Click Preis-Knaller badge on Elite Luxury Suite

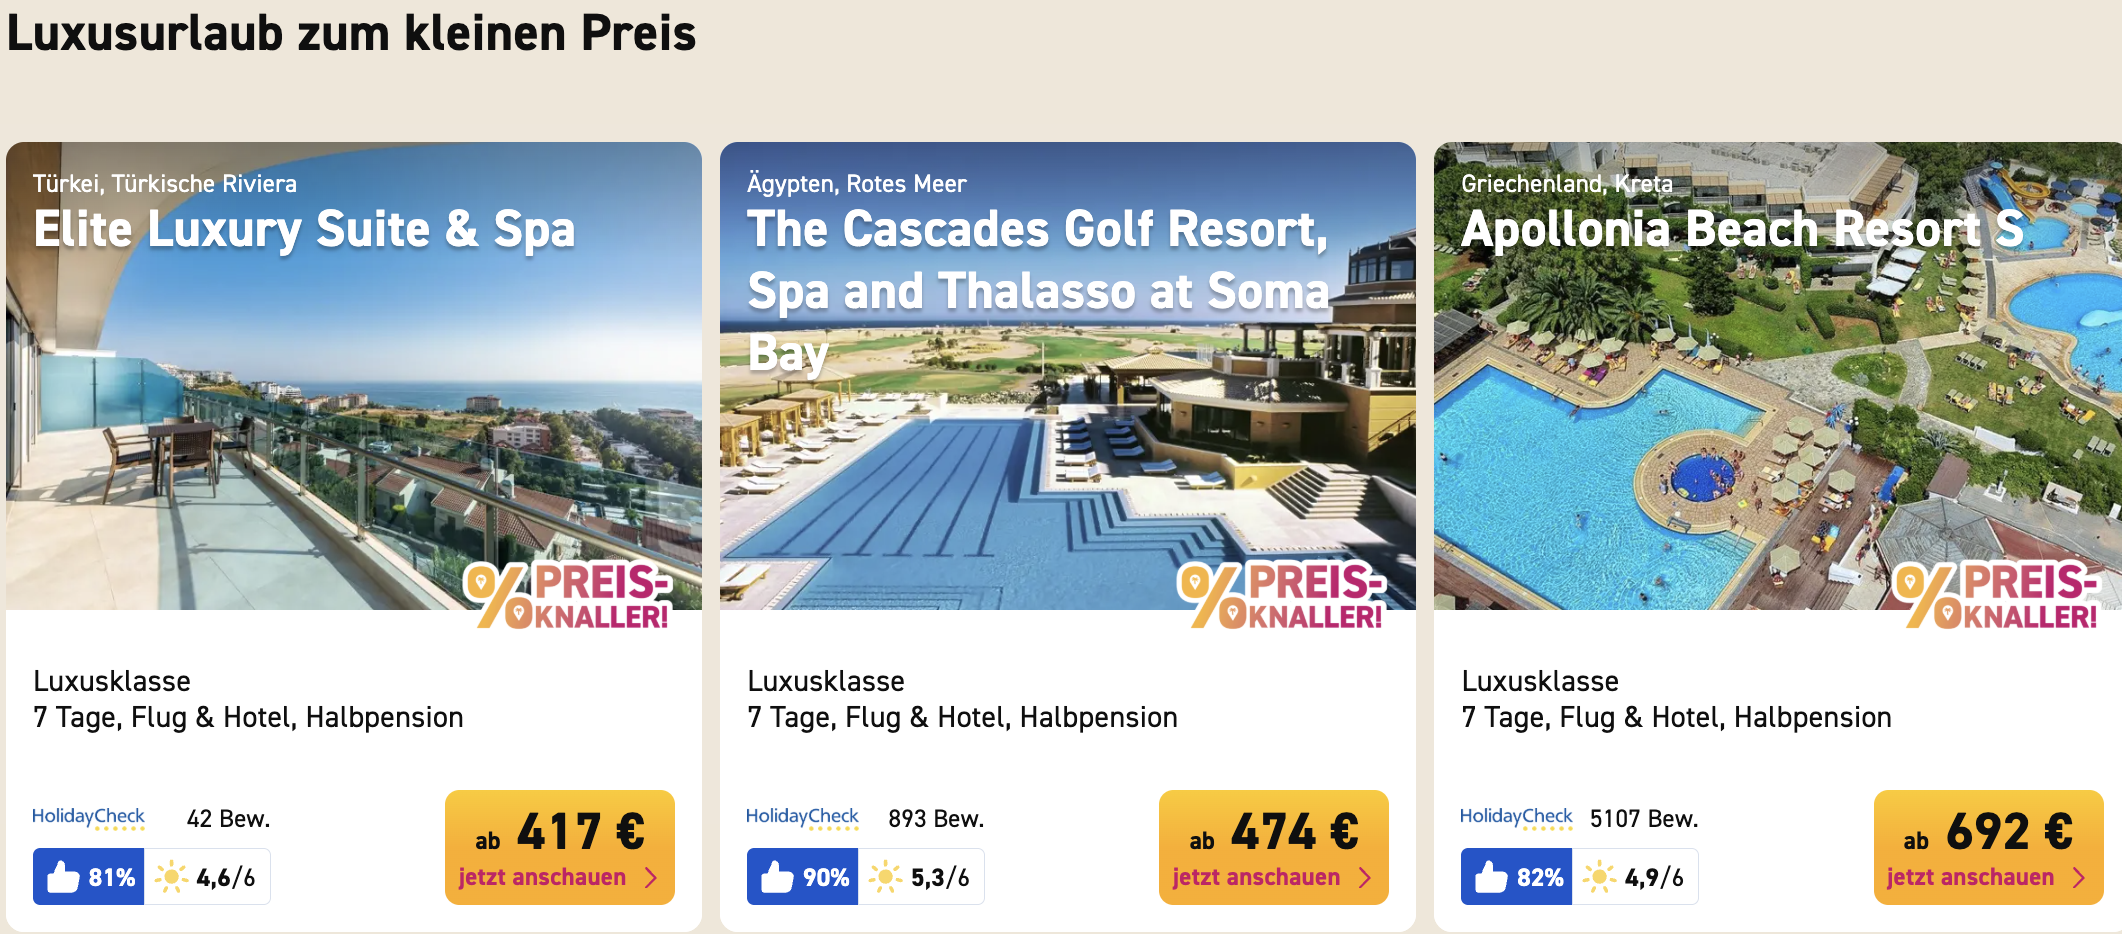(x=568, y=596)
